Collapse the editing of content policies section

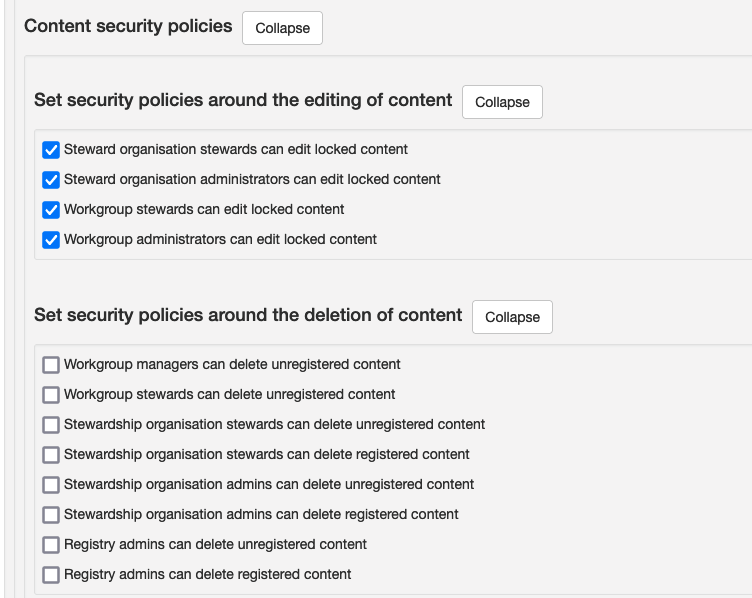click(x=502, y=102)
